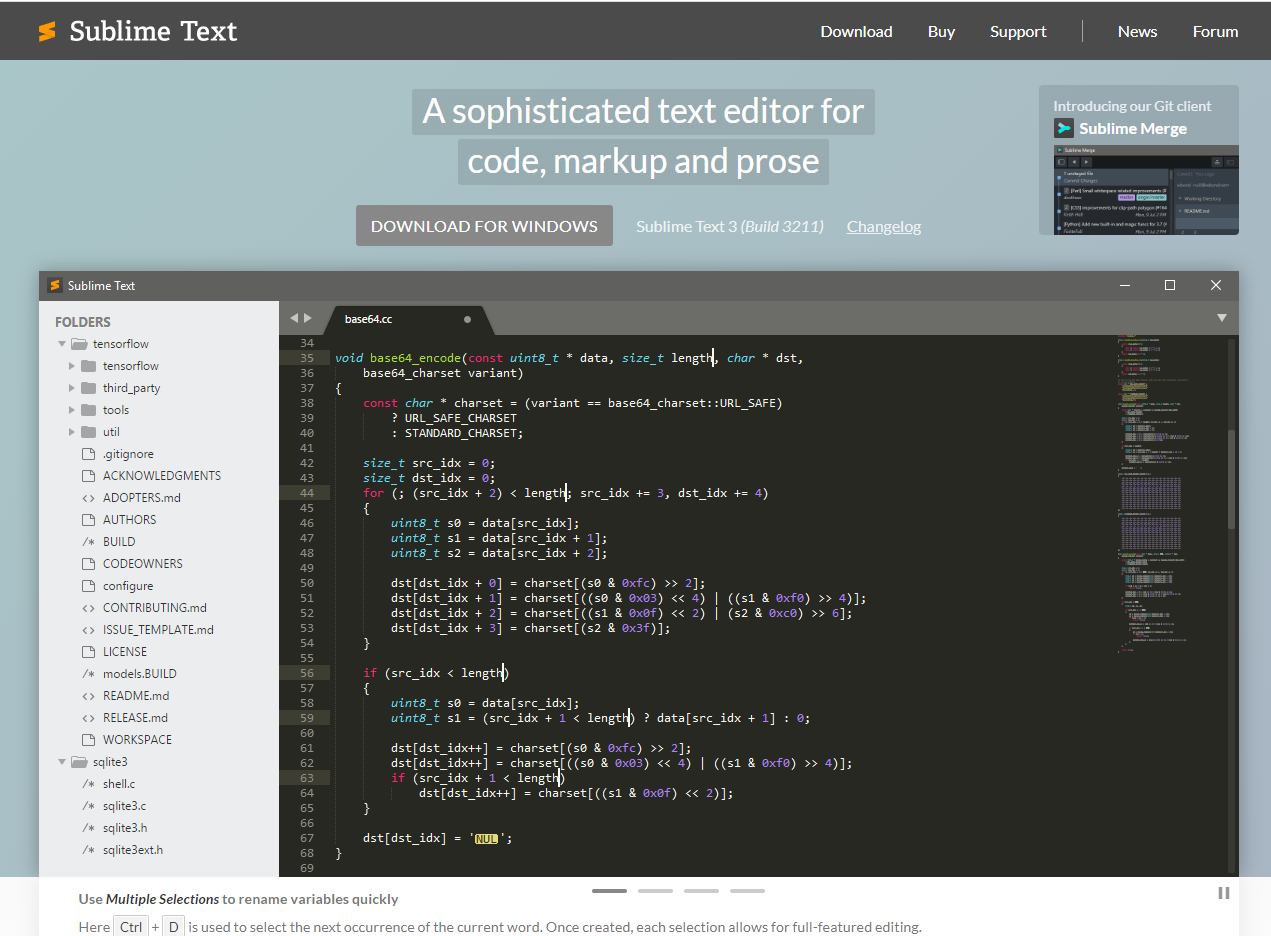Open the Buy page link
This screenshot has height=936, width=1271.
tap(941, 32)
